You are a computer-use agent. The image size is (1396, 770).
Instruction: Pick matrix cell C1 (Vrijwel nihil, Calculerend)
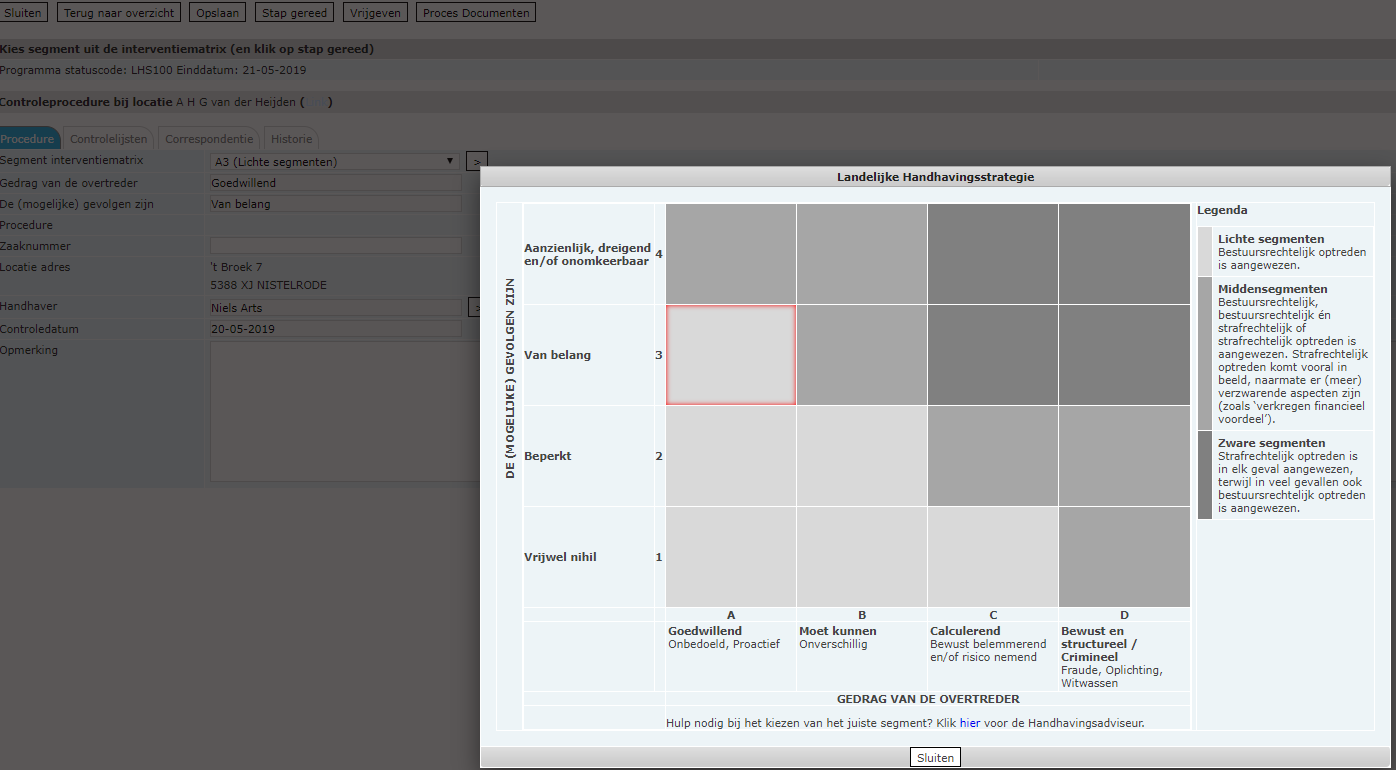[993, 557]
